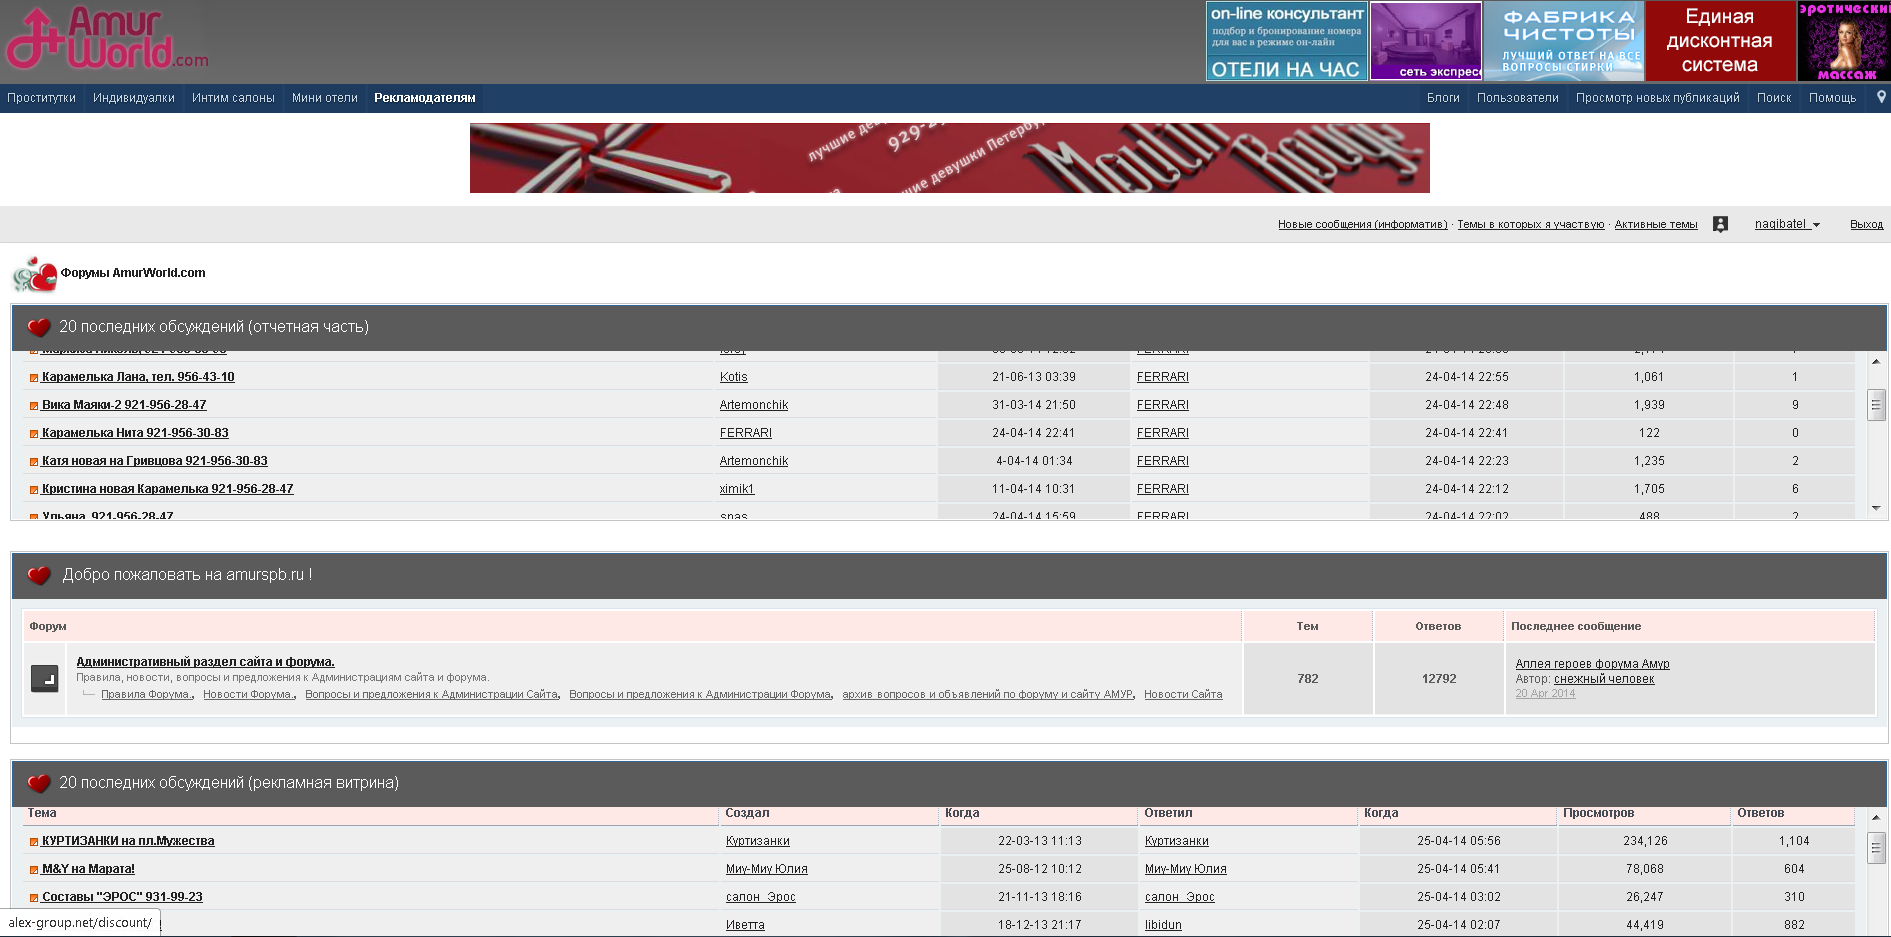Screen dimensions: 1891x937
Task: Click the forum hearts icon near Форумы AmurWorld.com
Action: click(35, 274)
